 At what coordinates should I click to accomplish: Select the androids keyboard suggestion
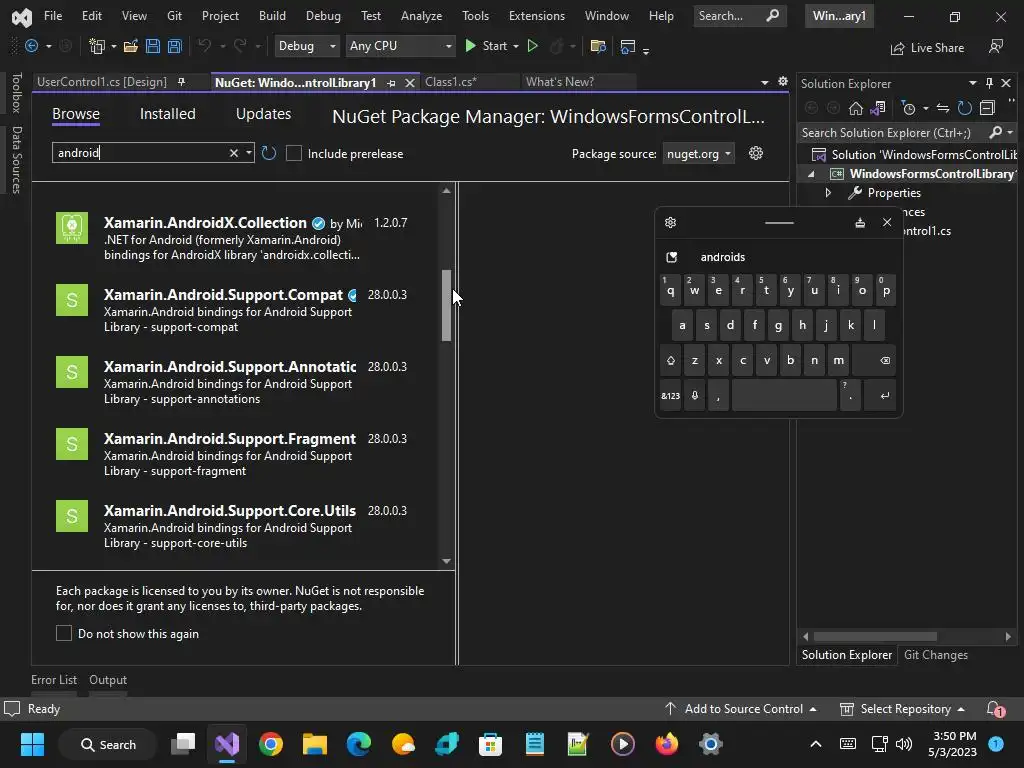[x=722, y=257]
